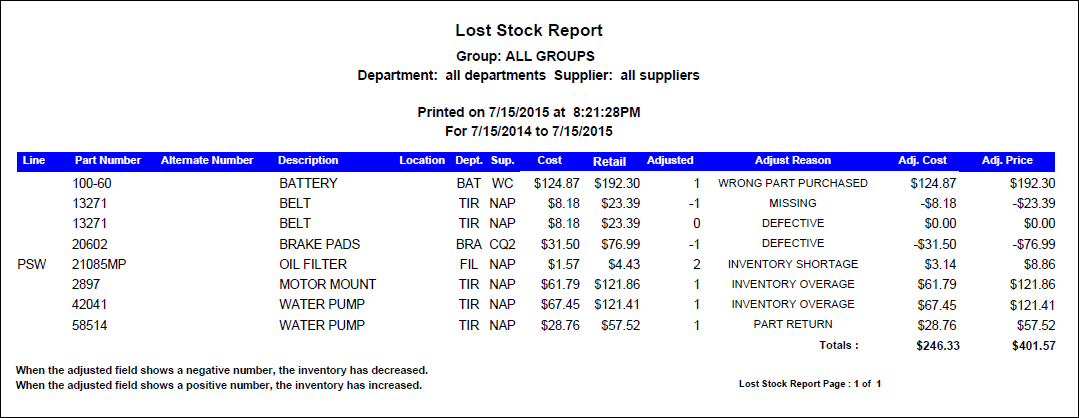The image size is (1079, 418).
Task: Select the PSW line code
Action: (32, 264)
